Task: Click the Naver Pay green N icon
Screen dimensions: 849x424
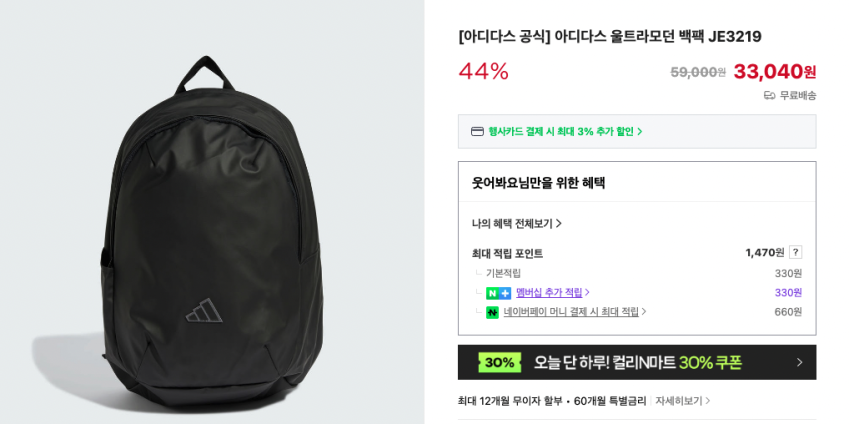Action: point(492,312)
